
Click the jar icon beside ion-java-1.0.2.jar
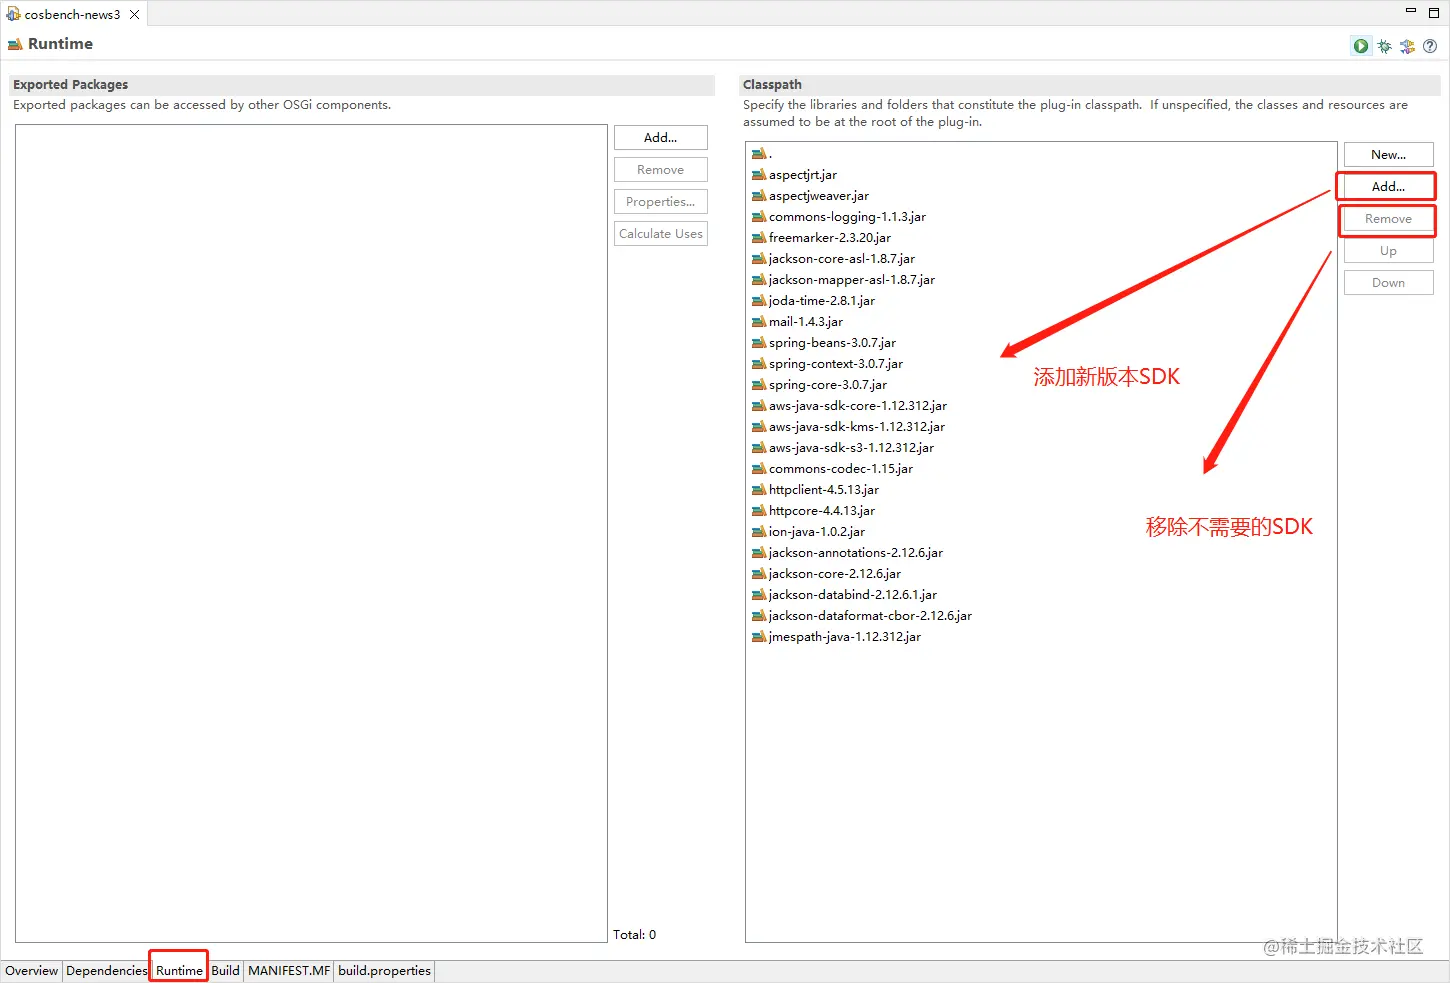point(759,532)
